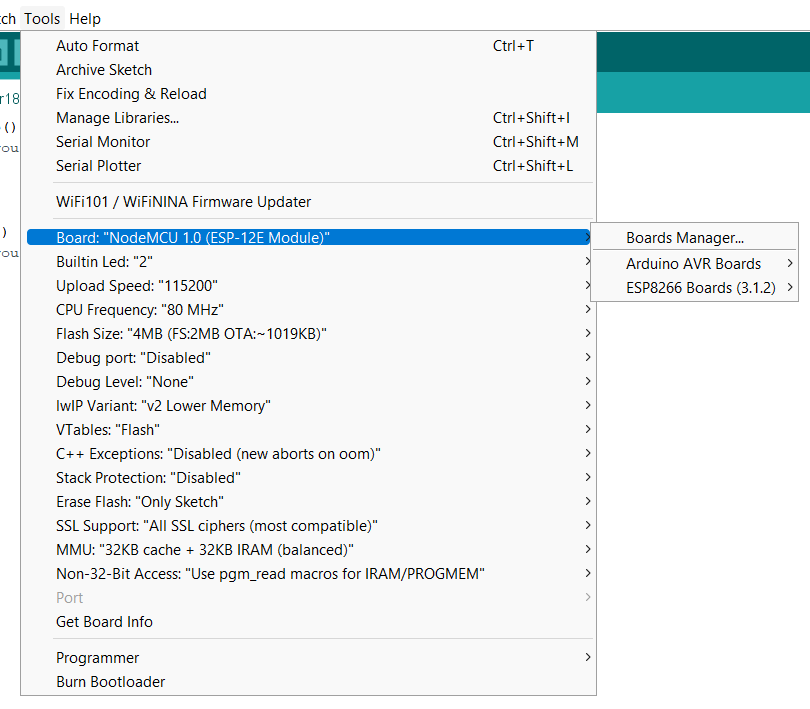This screenshot has height=709, width=810.
Task: Expand the Programmer submenu
Action: point(98,658)
